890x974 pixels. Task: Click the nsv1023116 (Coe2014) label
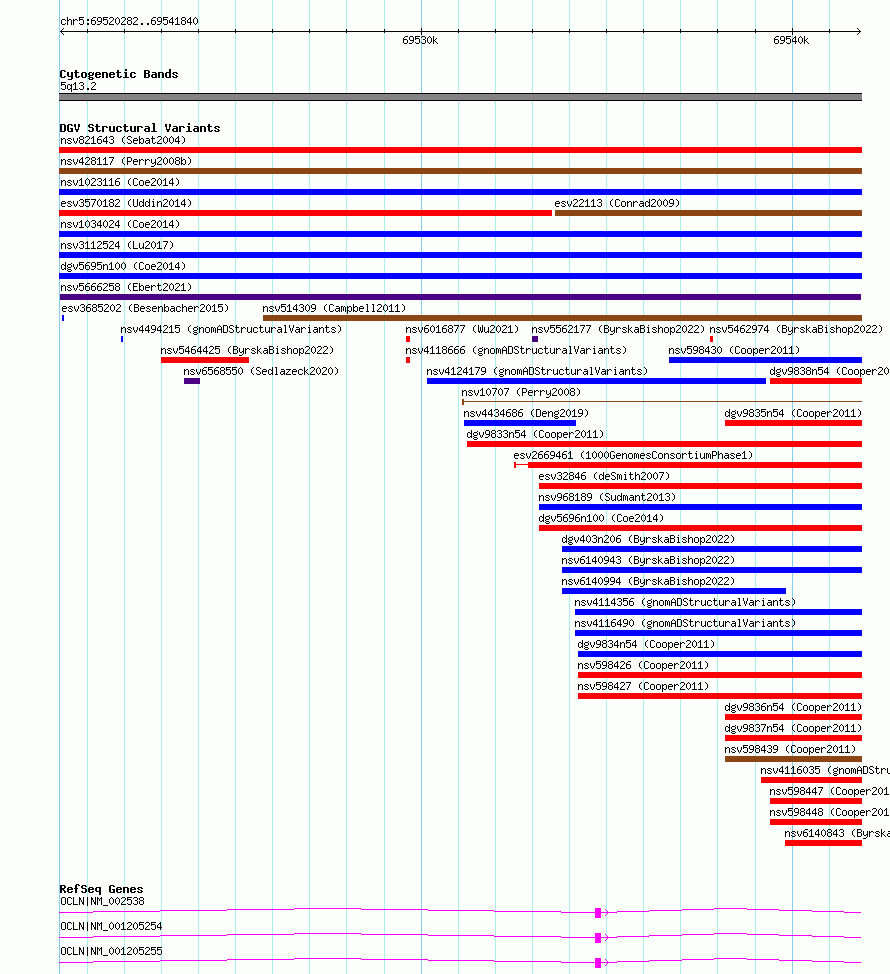120,183
